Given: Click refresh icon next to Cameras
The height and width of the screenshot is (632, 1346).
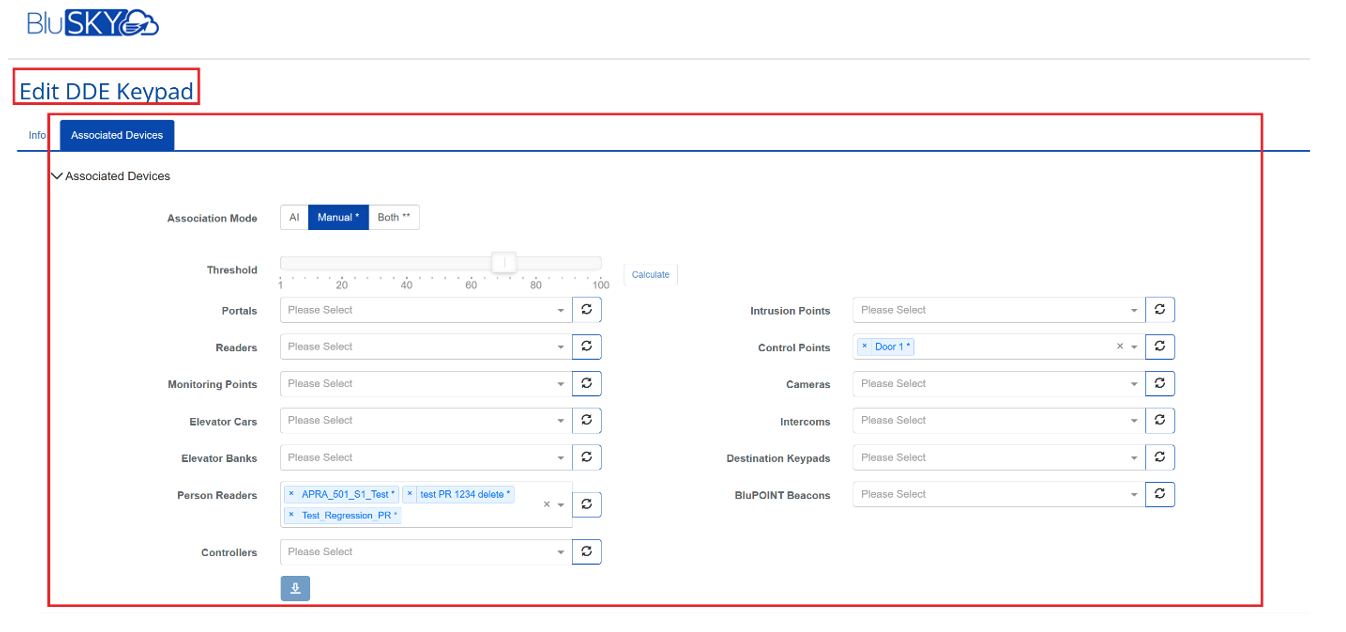Looking at the screenshot, I should (1159, 384).
